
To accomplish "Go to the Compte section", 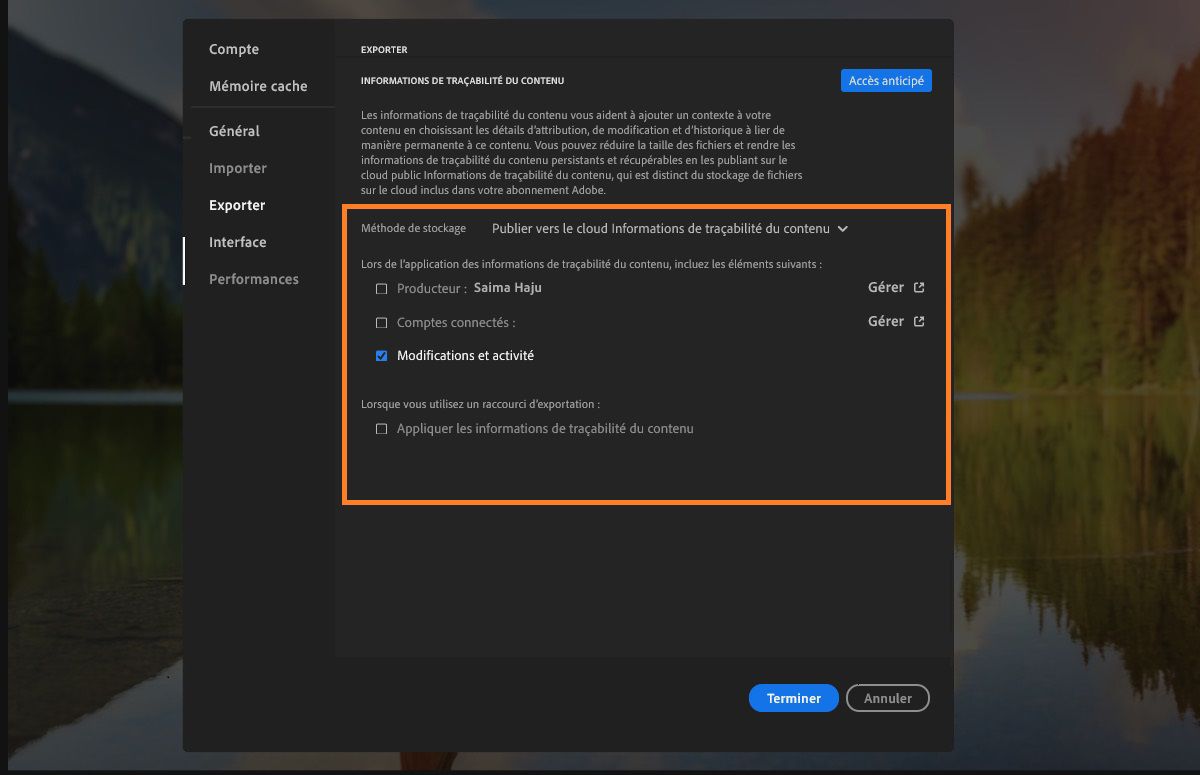I will [233, 49].
